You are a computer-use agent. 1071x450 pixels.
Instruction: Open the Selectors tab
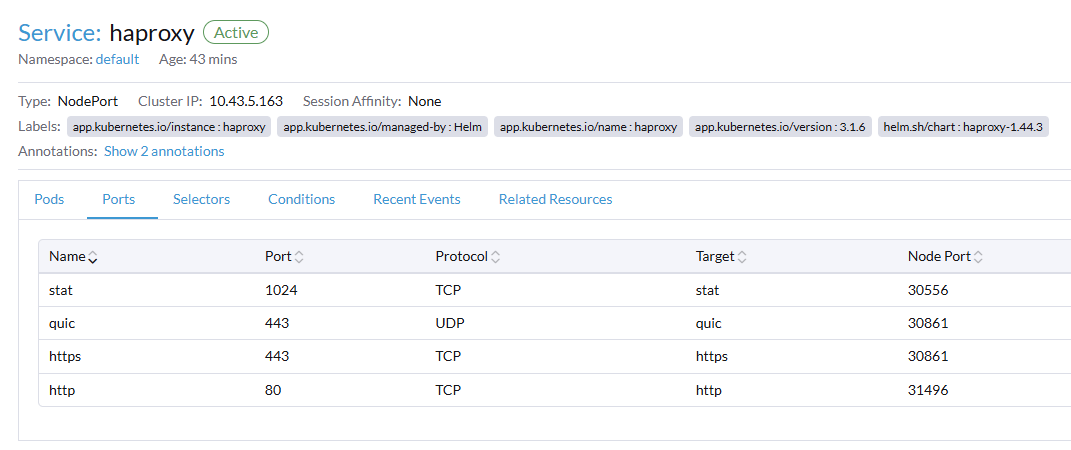pyautogui.click(x=201, y=199)
